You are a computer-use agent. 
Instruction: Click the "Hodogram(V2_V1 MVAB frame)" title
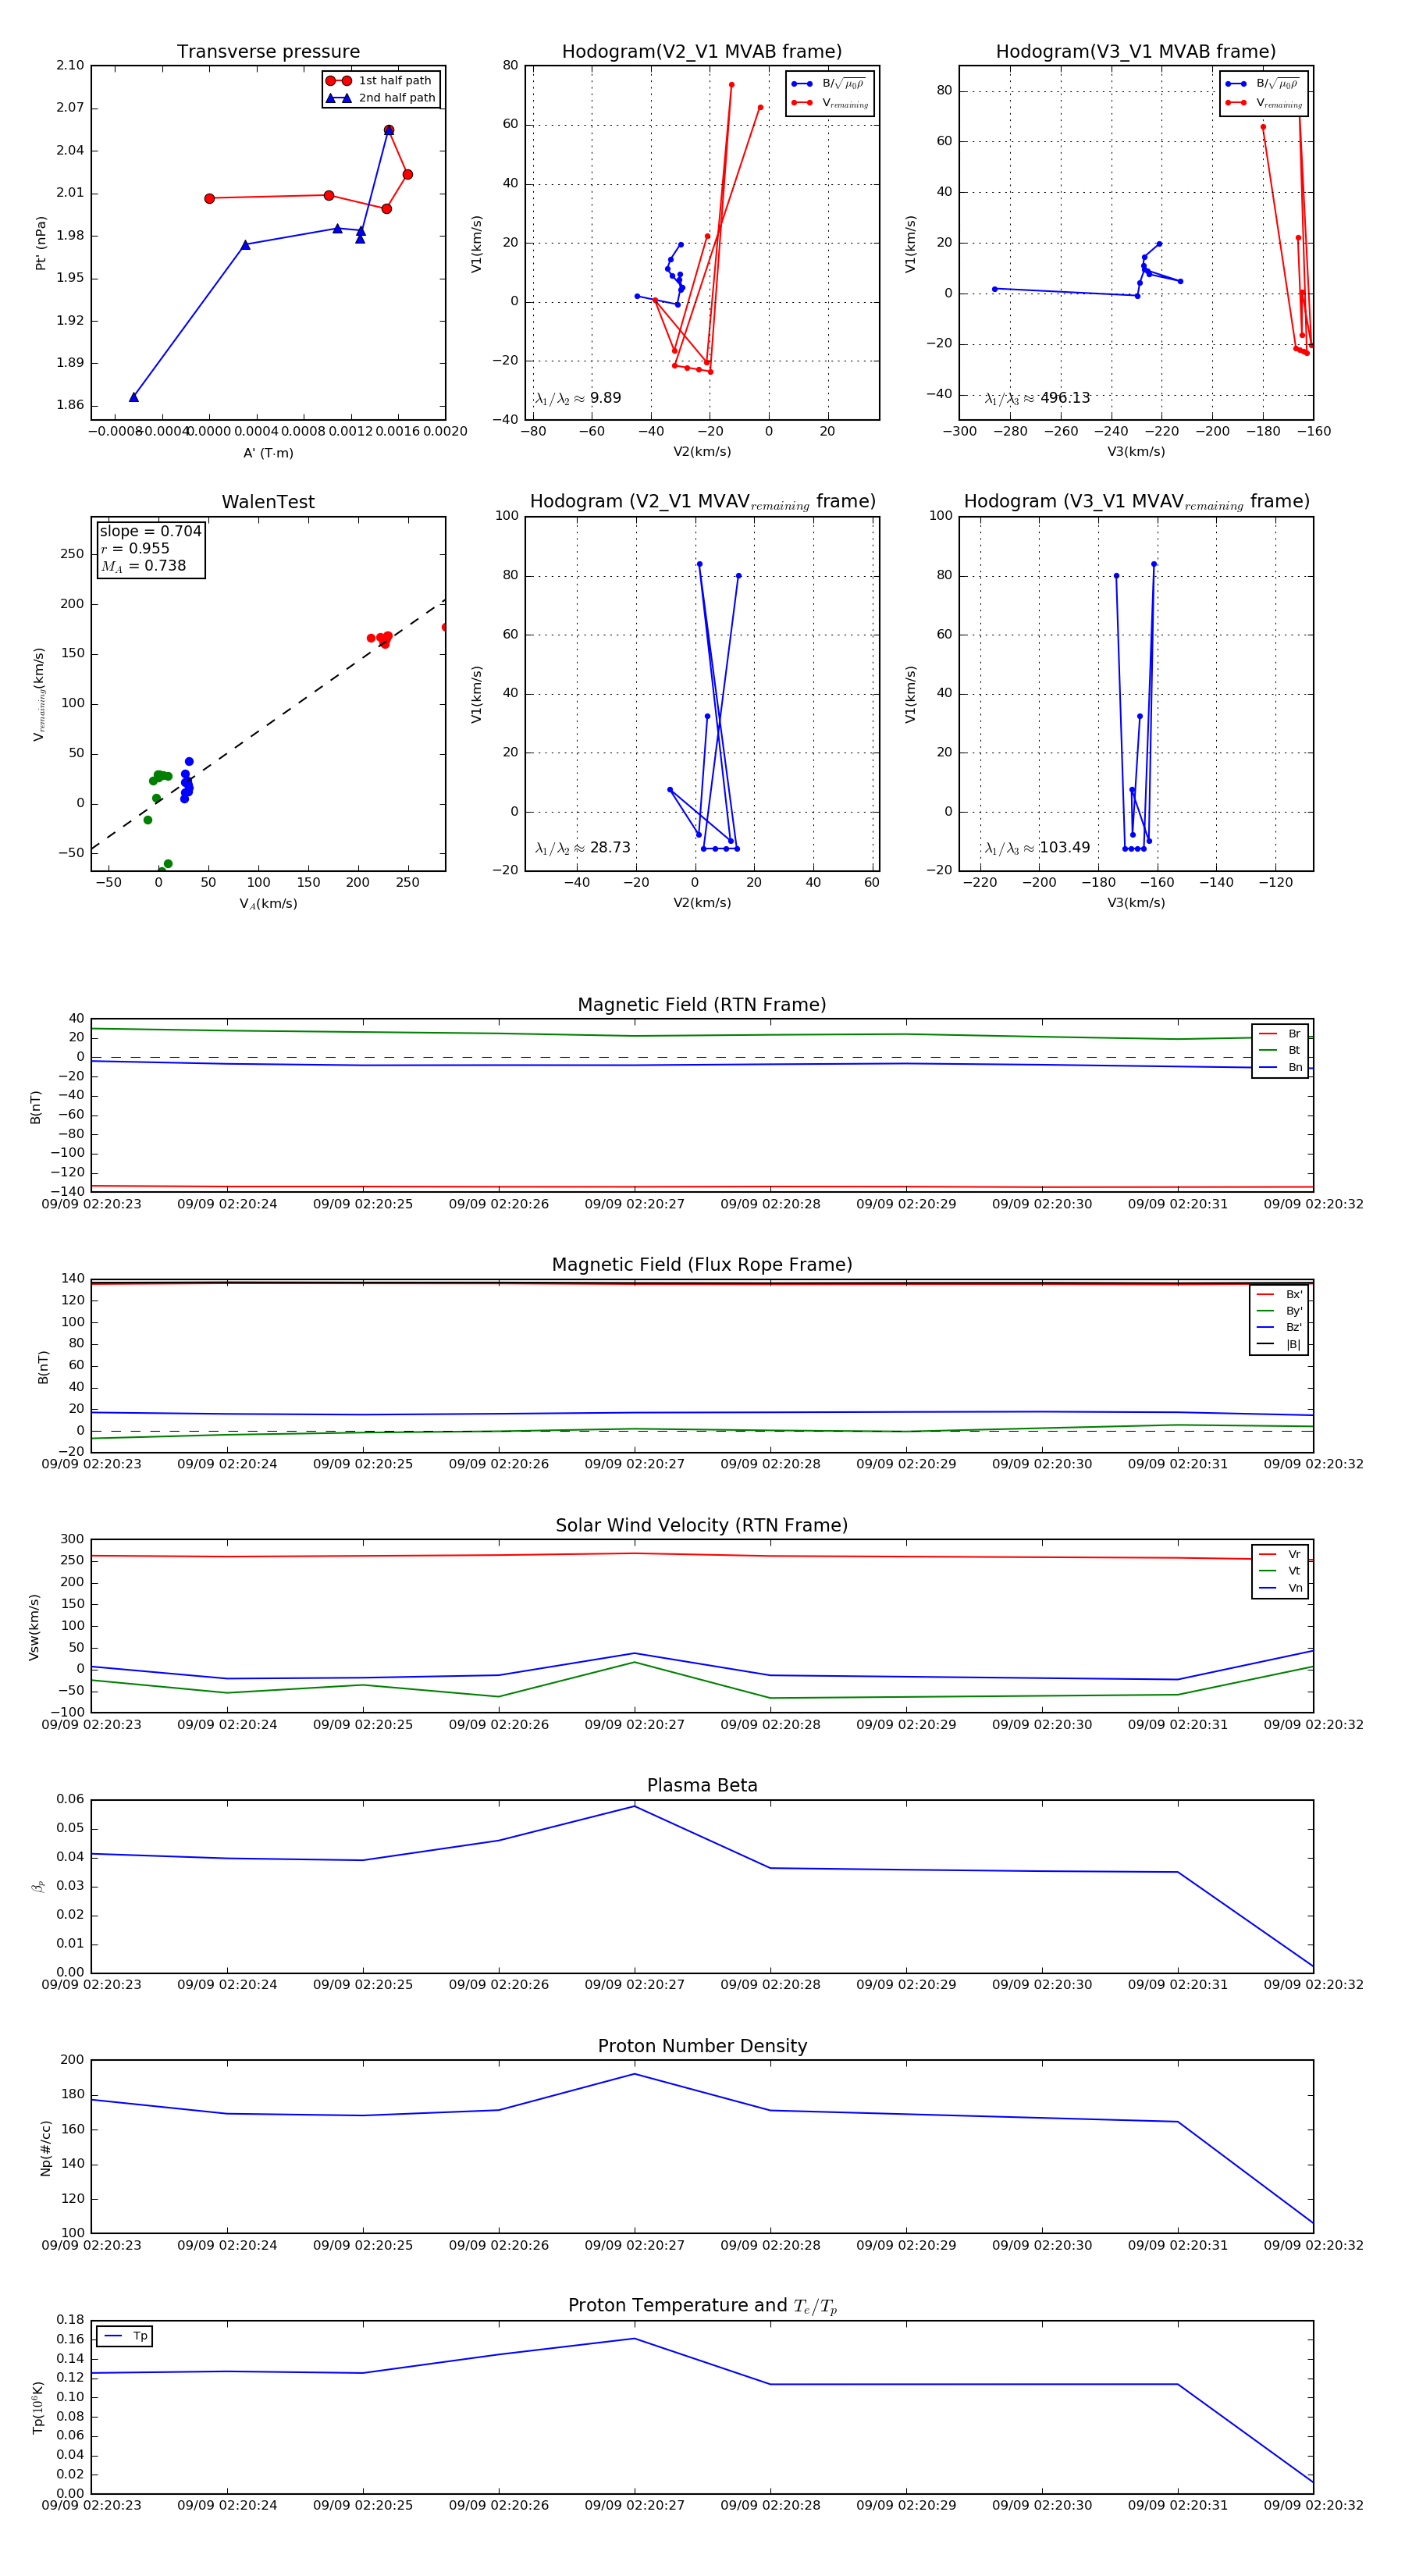pyautogui.click(x=702, y=52)
